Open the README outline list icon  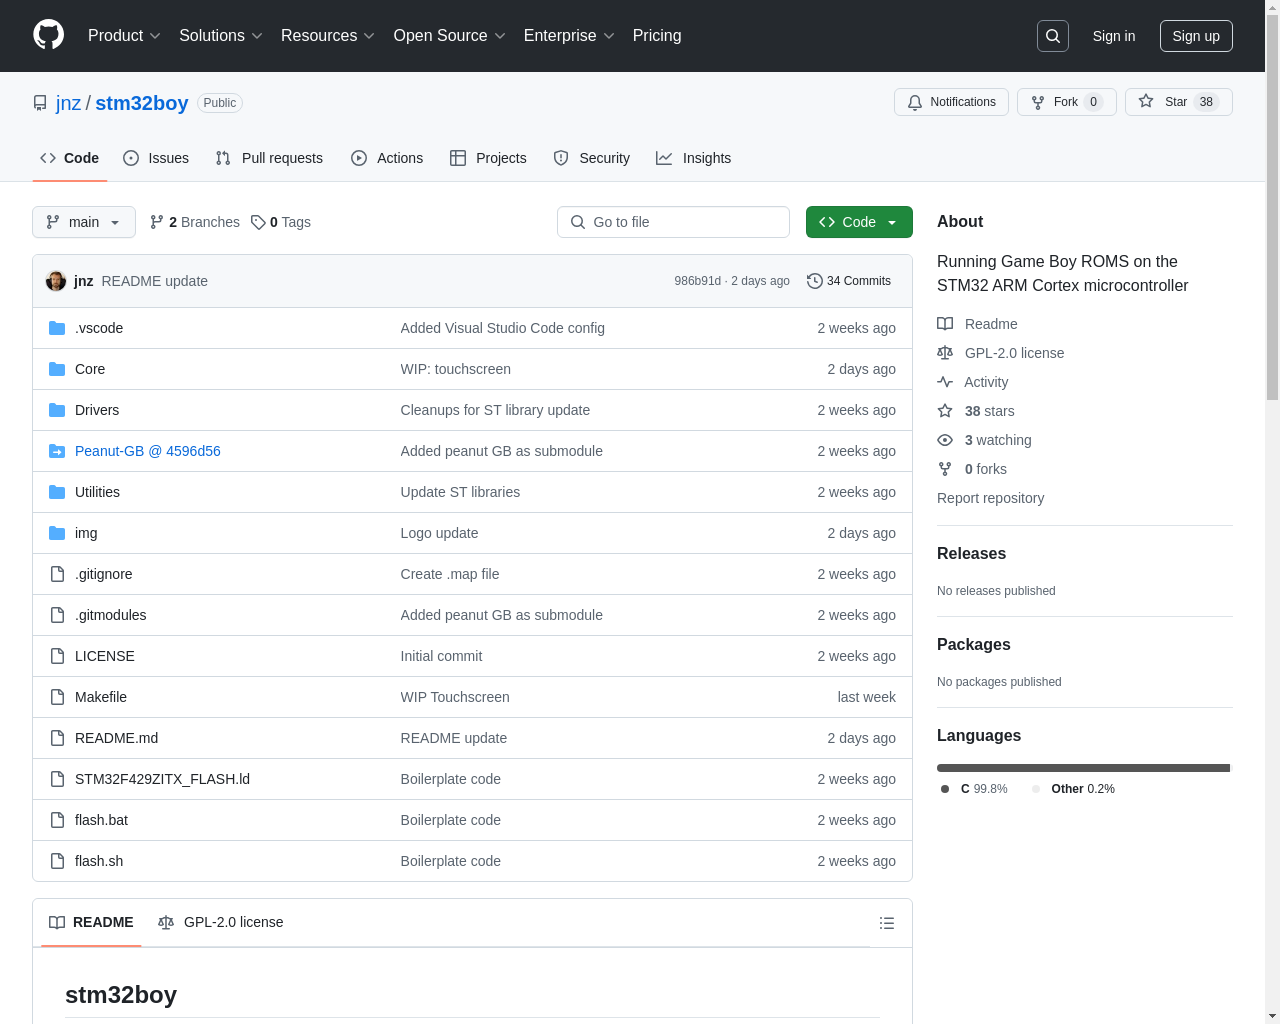887,923
